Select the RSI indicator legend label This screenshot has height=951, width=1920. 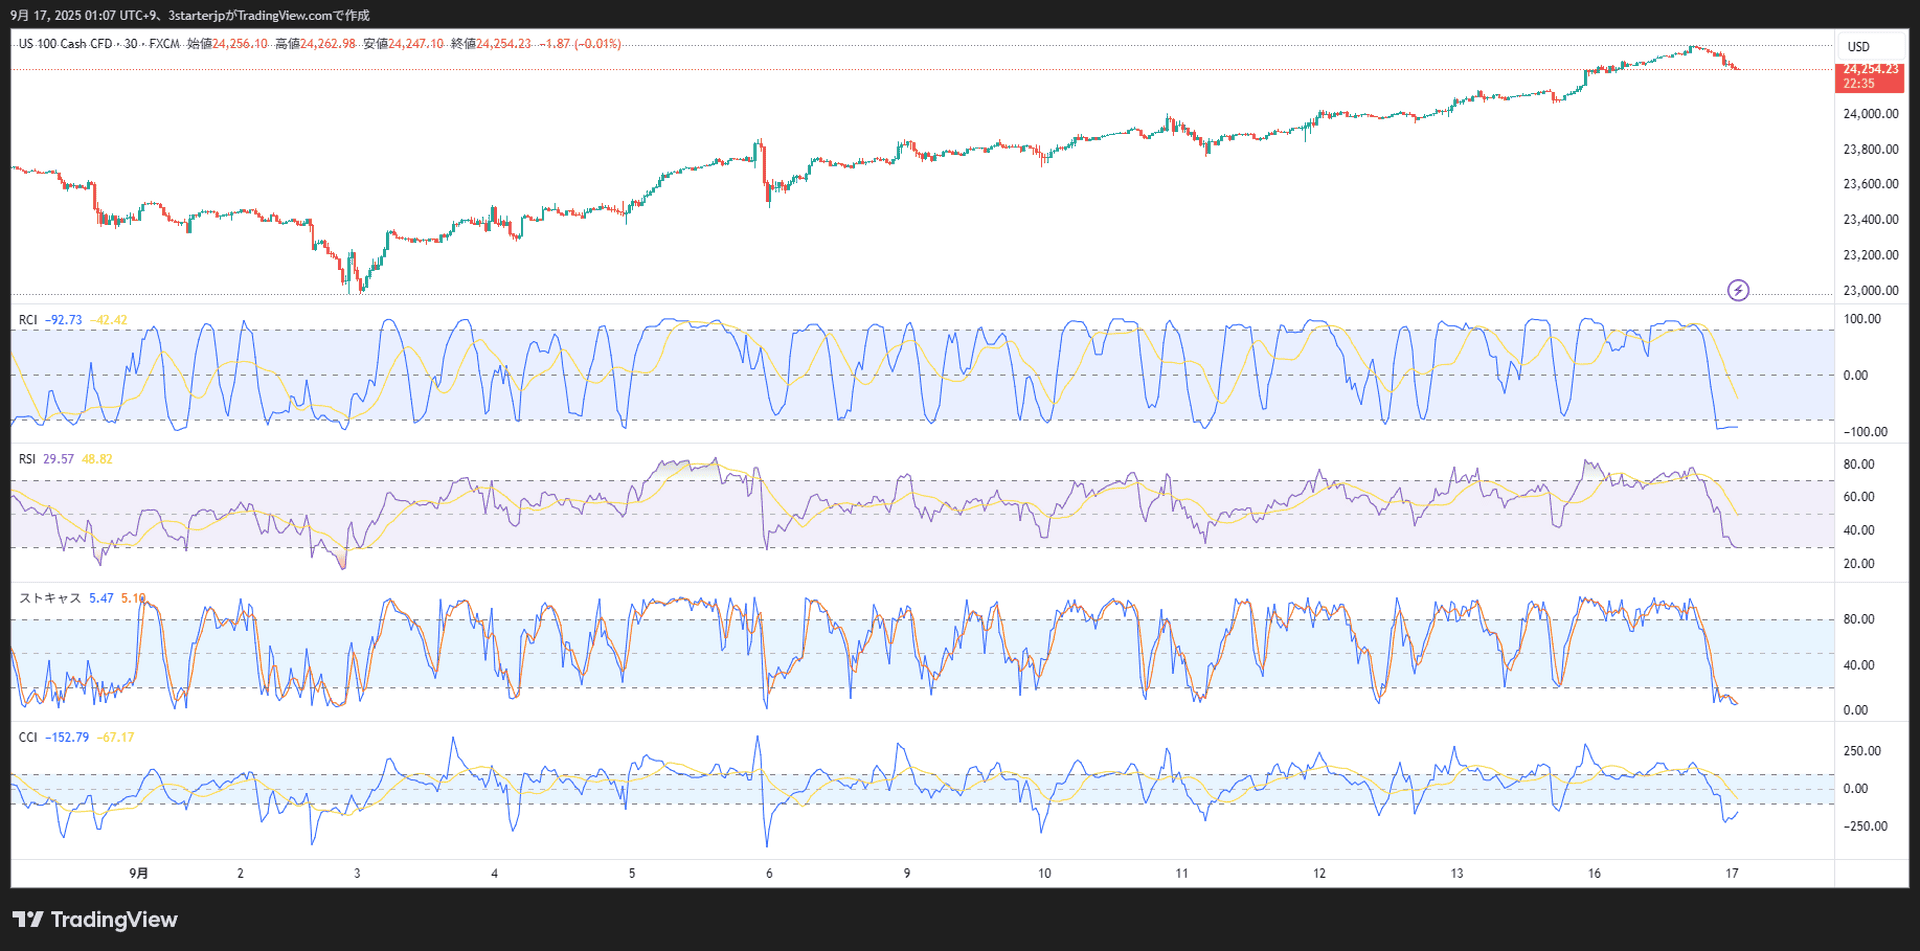(x=27, y=459)
